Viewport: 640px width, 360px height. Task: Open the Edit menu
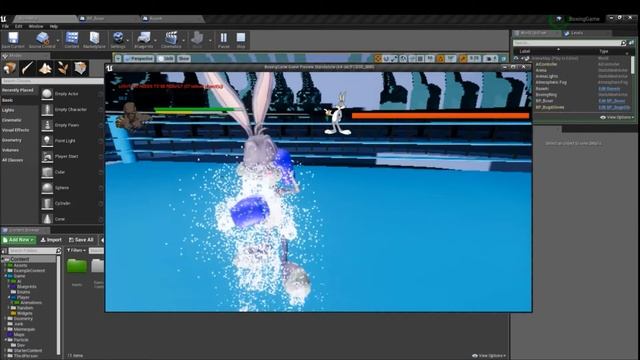pyautogui.click(x=18, y=26)
